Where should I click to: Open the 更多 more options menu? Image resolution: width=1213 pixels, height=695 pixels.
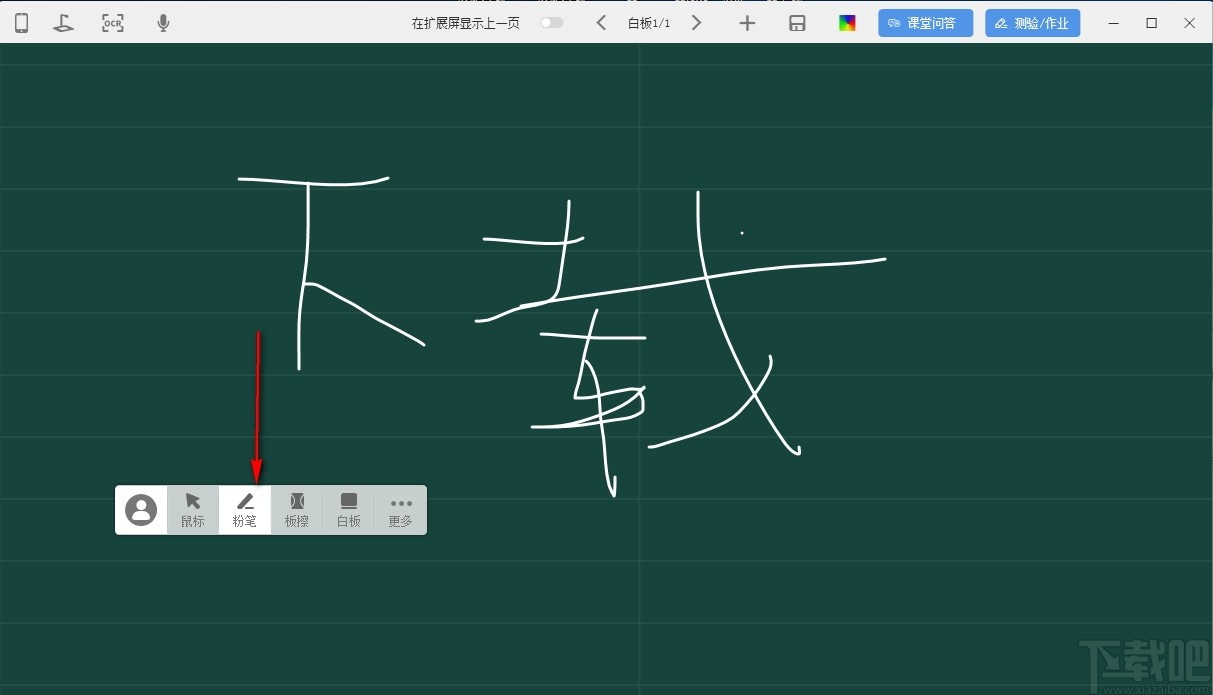click(400, 510)
